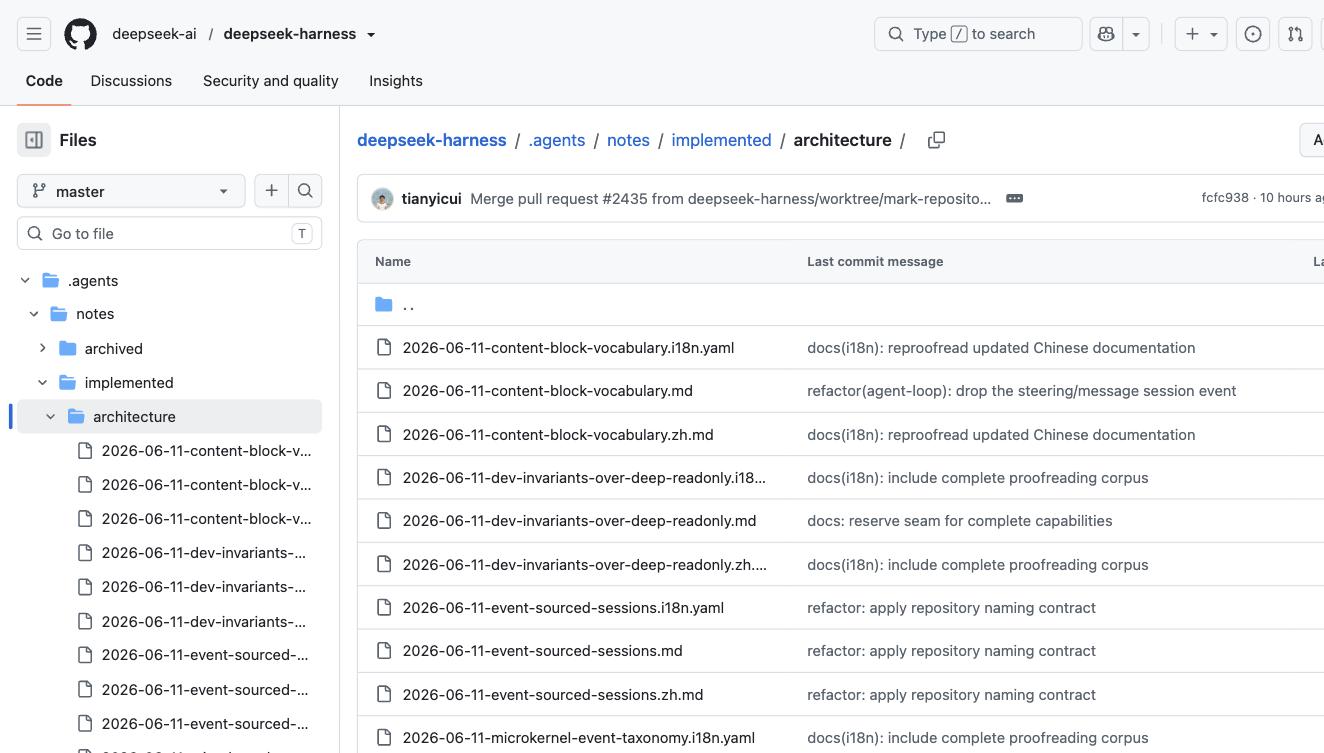Collapse the architecture folder chevron

(x=51, y=416)
